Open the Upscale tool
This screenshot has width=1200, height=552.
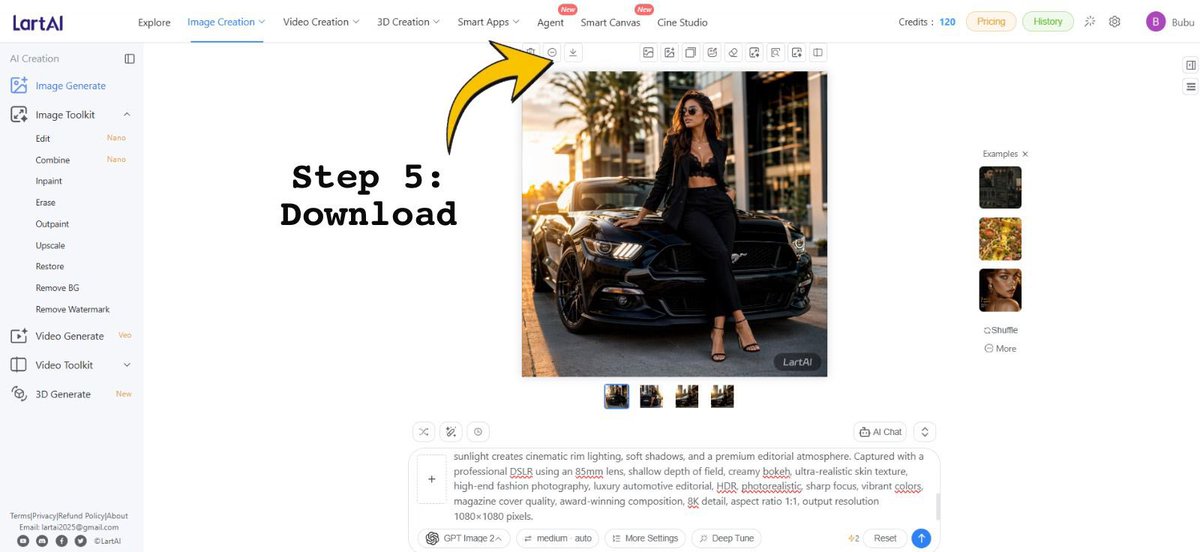coord(50,245)
